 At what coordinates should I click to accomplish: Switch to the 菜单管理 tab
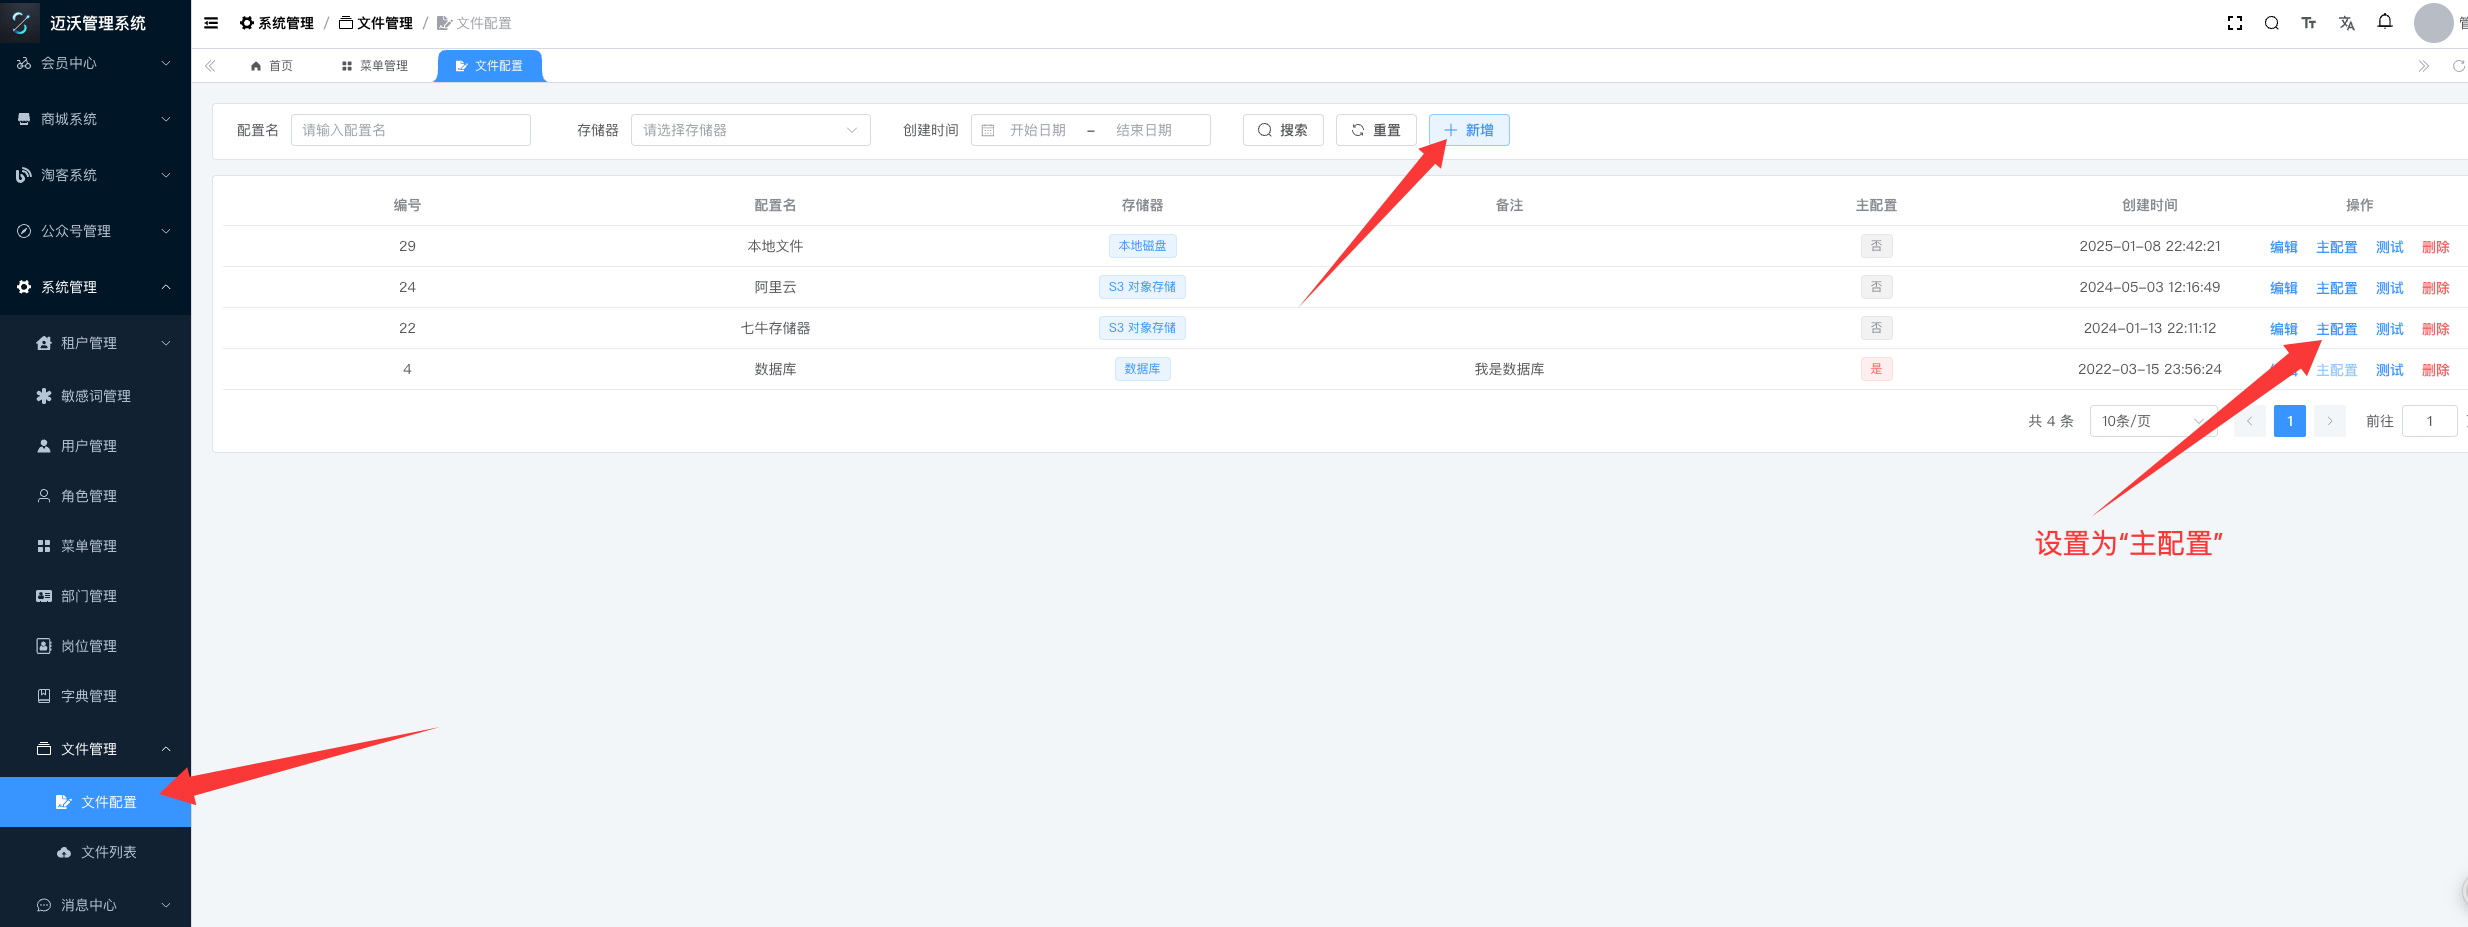[x=375, y=66]
